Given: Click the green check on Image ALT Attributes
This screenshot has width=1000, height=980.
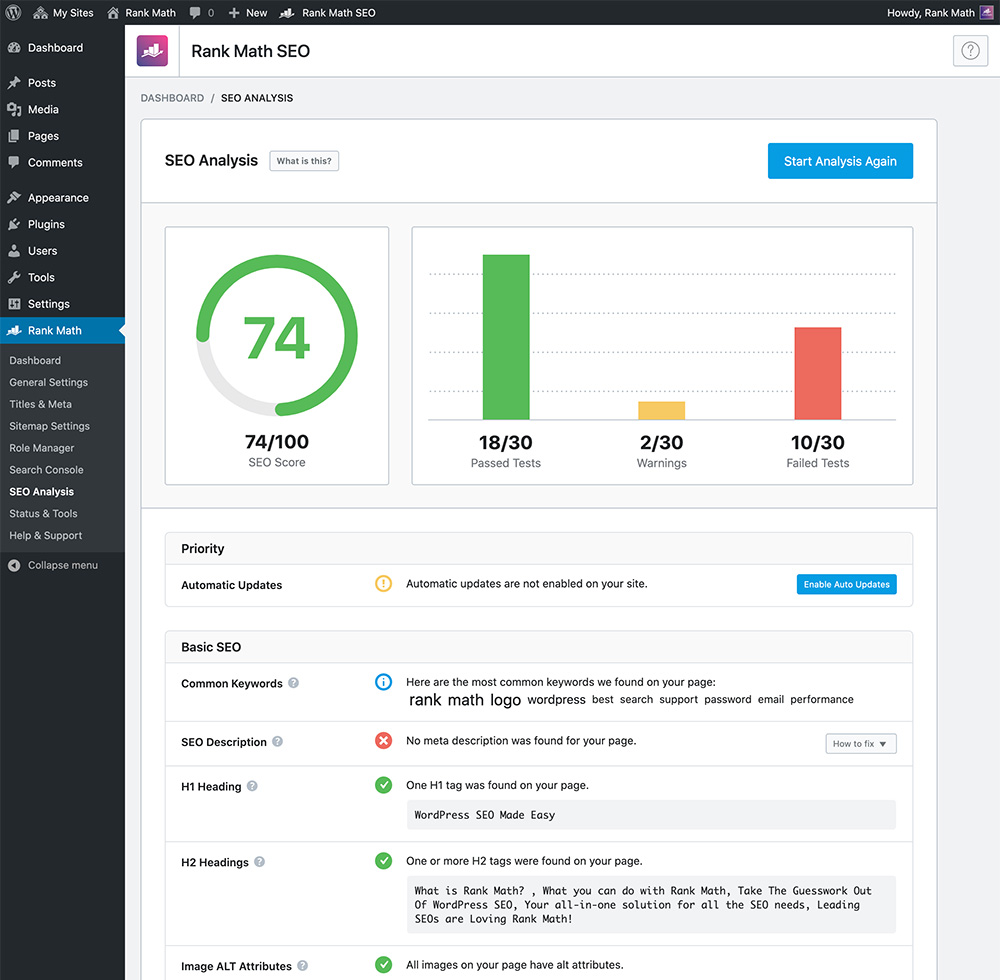Looking at the screenshot, I should [x=383, y=964].
